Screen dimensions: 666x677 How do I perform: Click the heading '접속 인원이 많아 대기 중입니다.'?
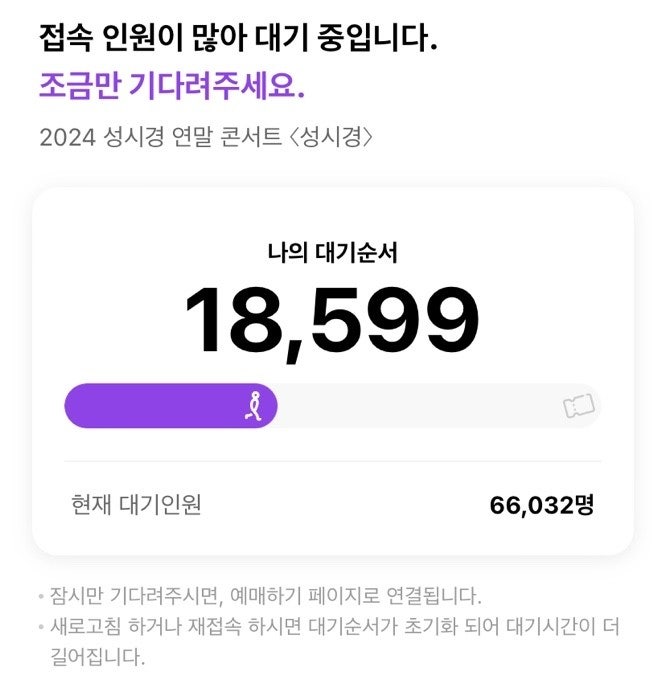239,41
